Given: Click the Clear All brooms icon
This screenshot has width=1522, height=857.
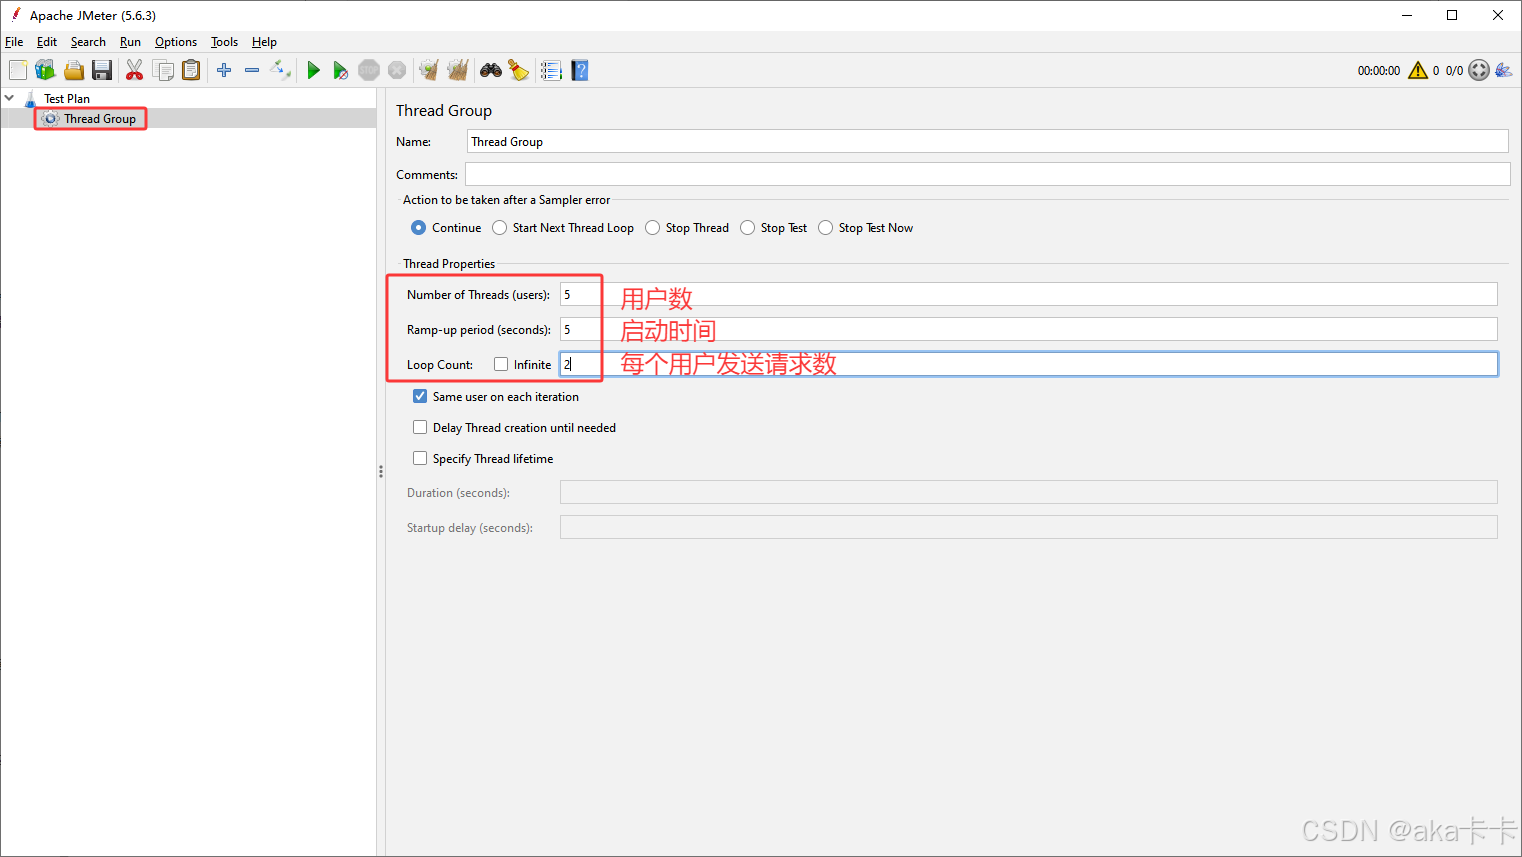Looking at the screenshot, I should [458, 70].
